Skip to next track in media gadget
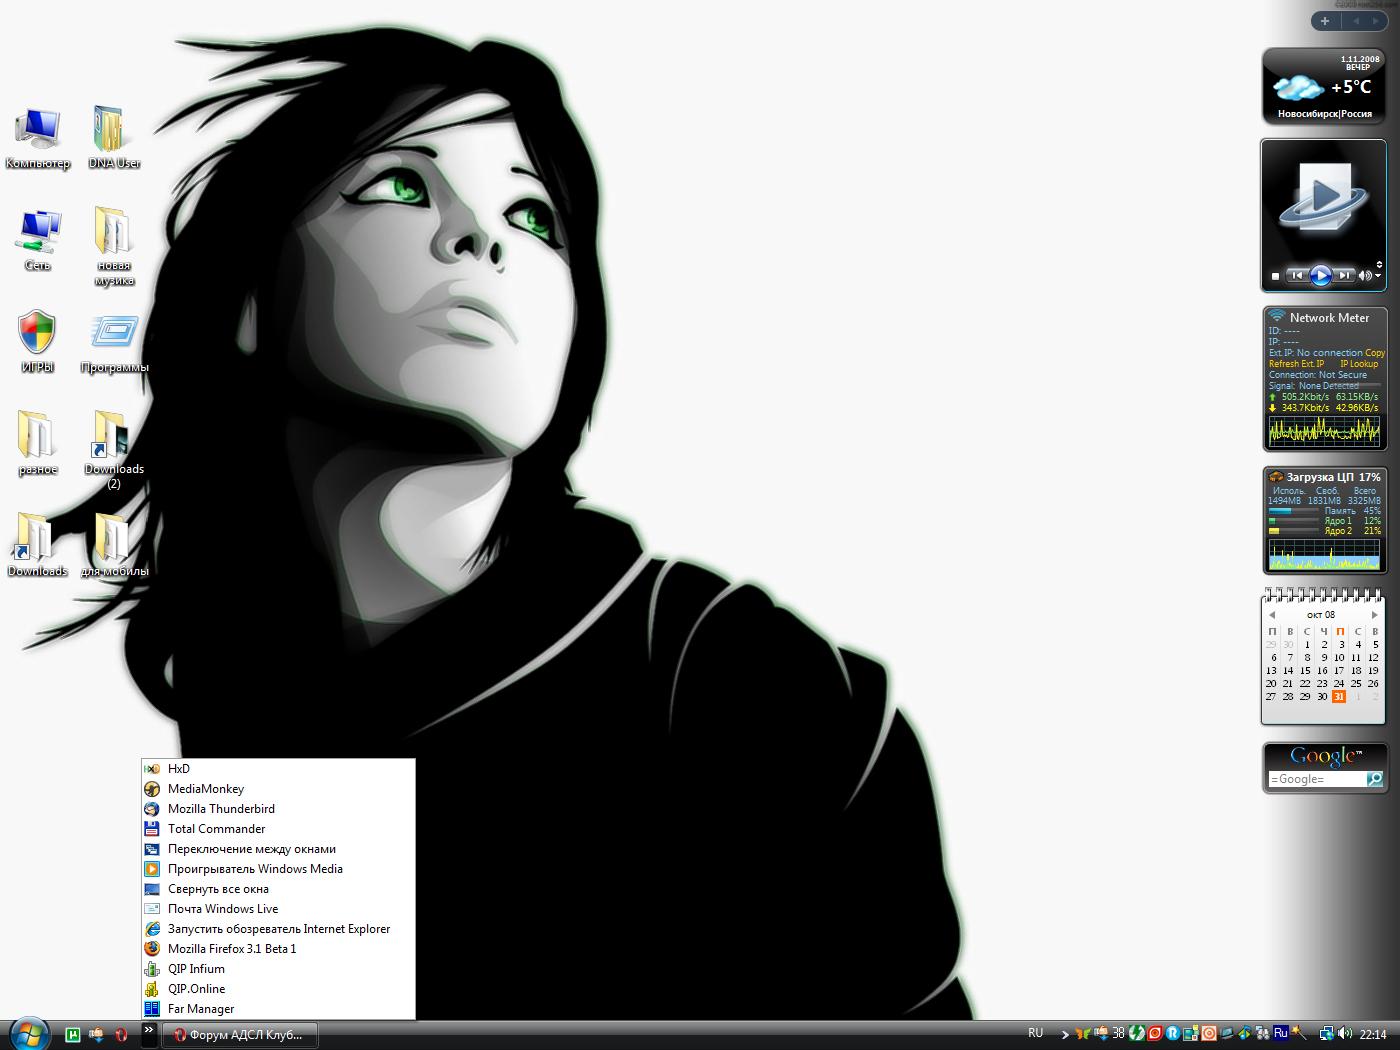 click(1345, 275)
